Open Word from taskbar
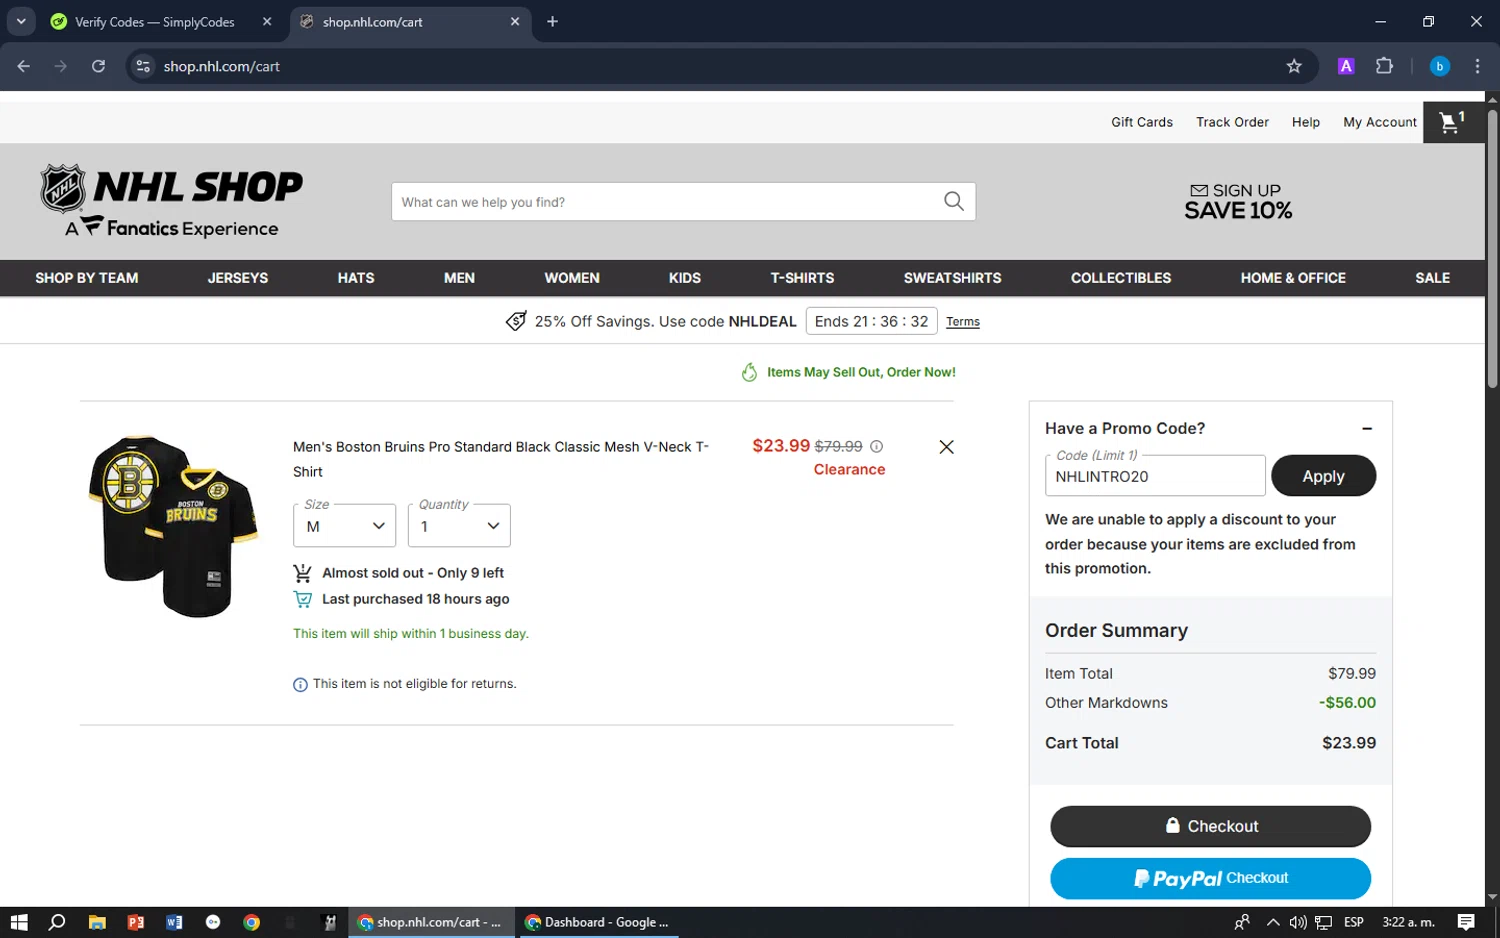1500x938 pixels. coord(174,922)
